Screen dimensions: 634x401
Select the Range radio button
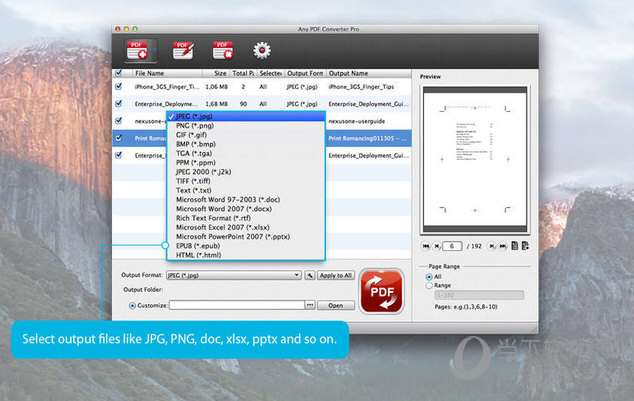click(x=429, y=285)
